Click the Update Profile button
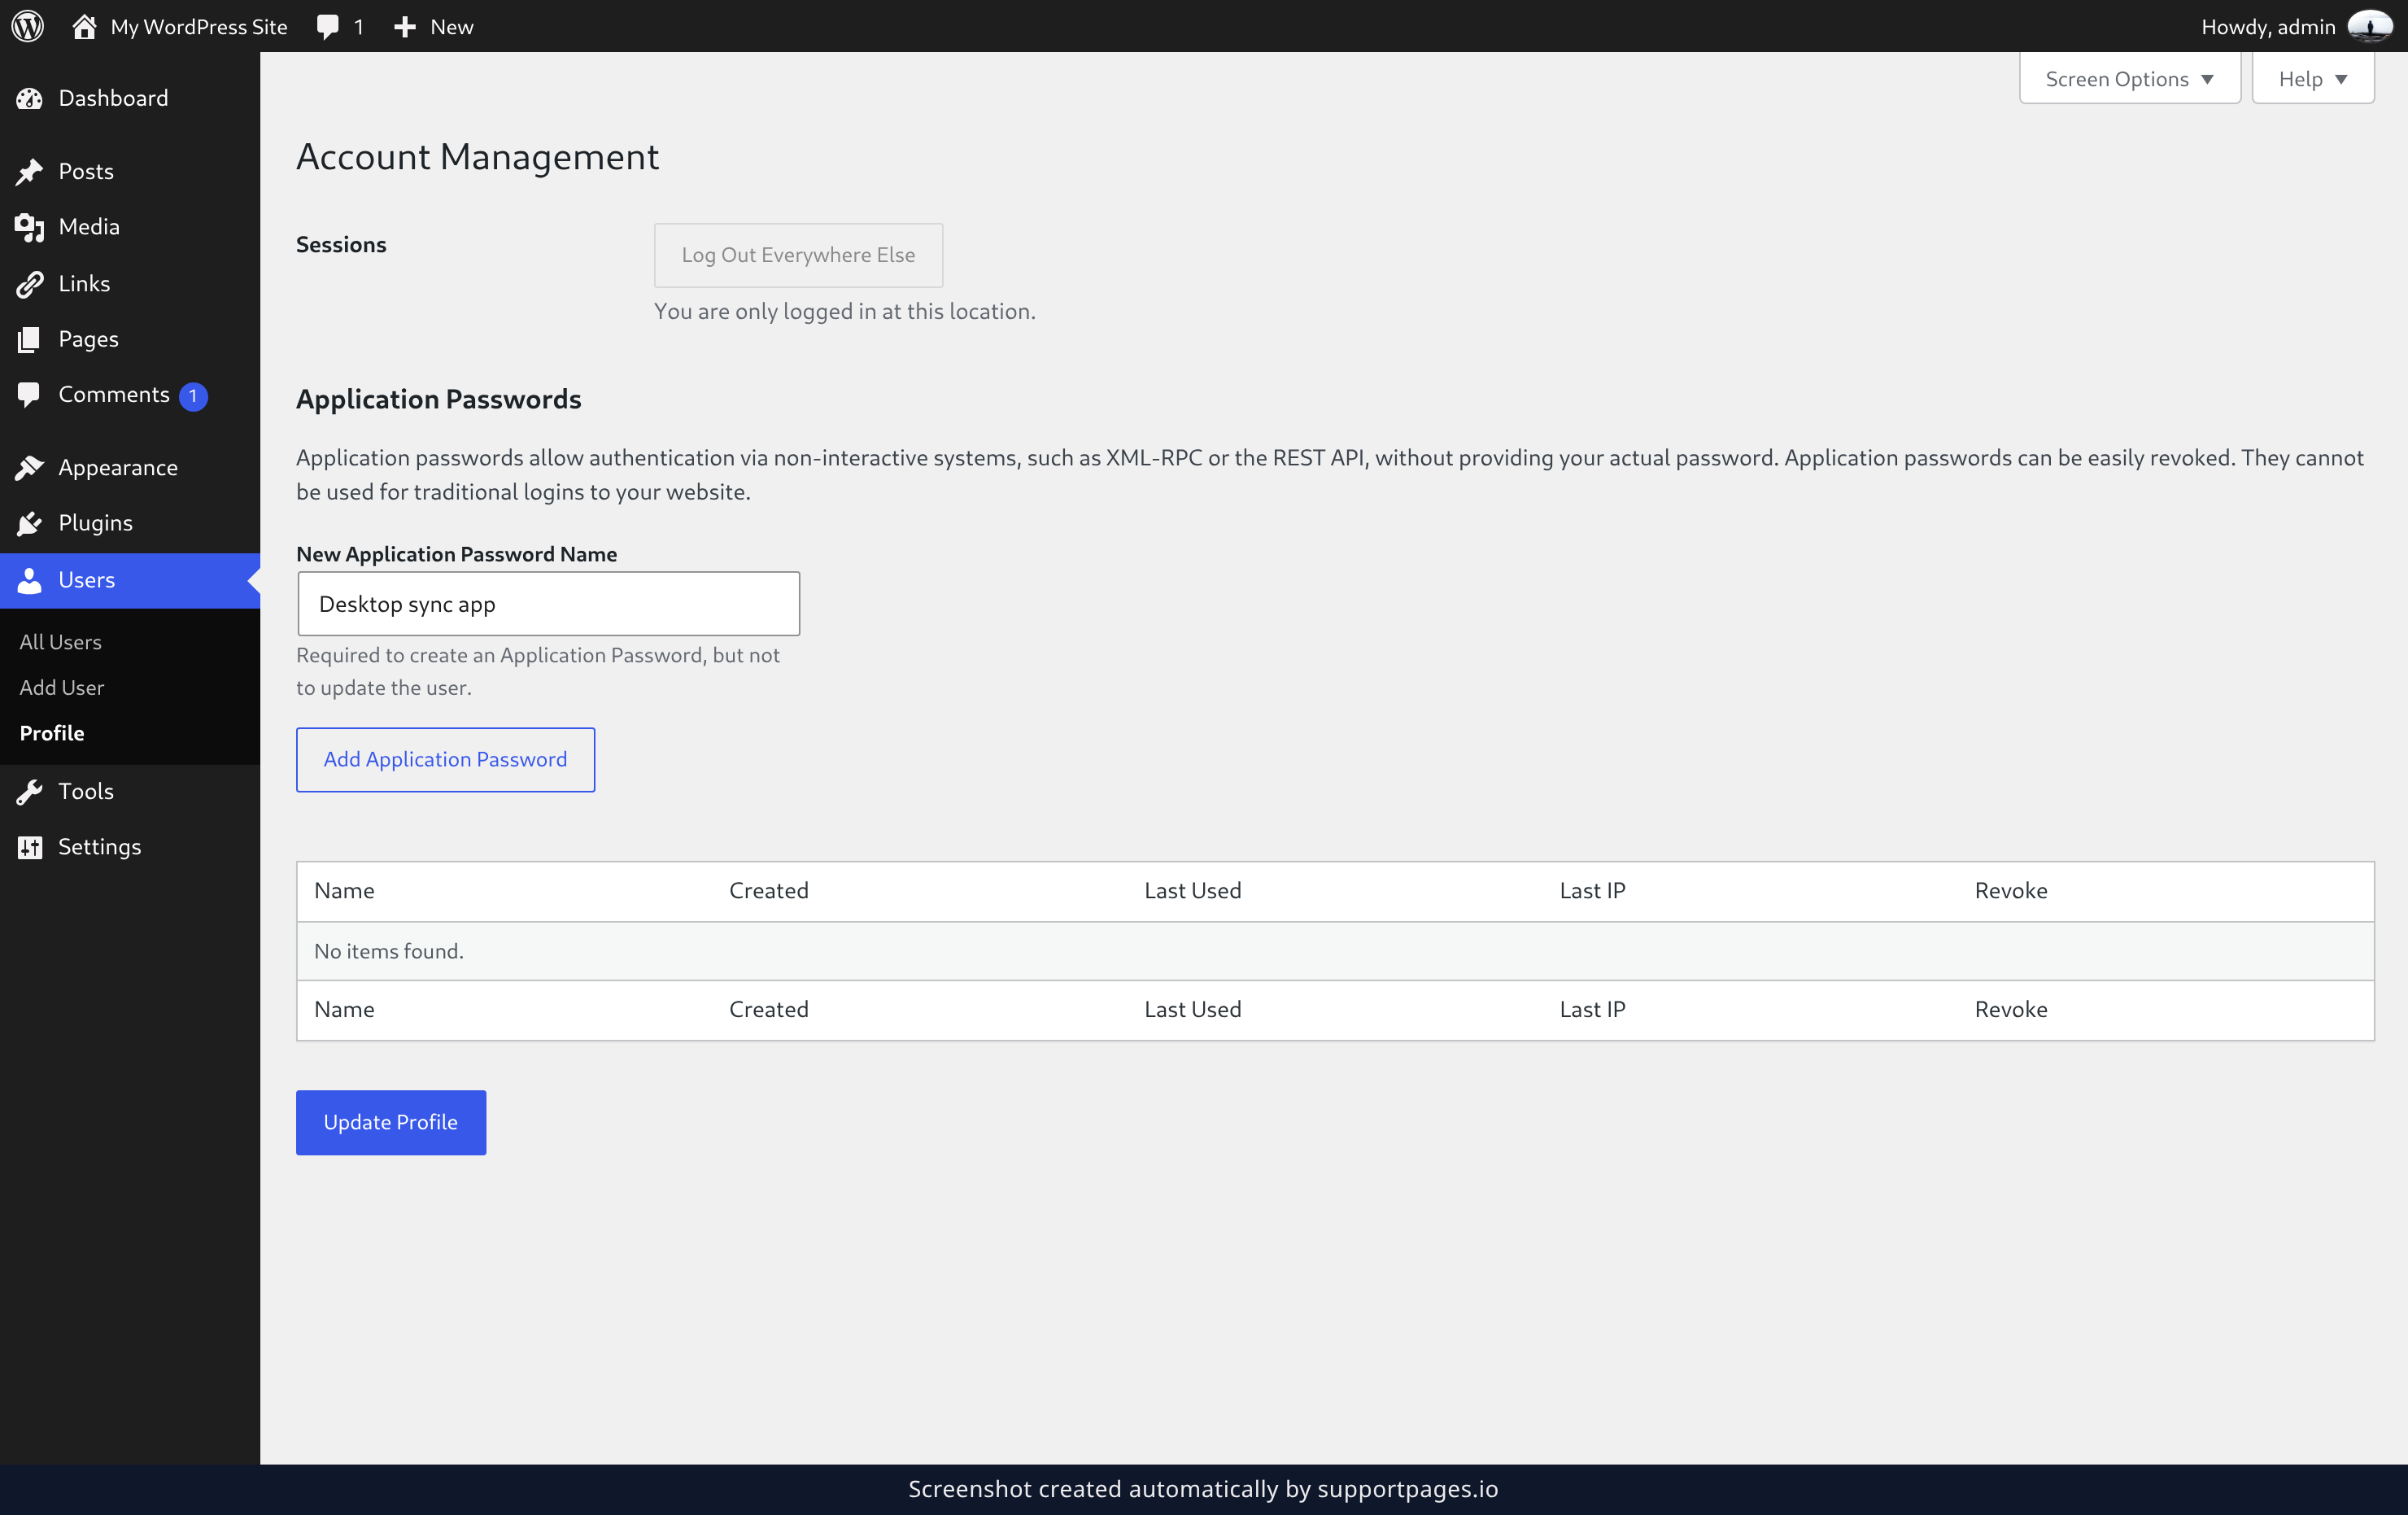Image resolution: width=2408 pixels, height=1515 pixels. [391, 1122]
